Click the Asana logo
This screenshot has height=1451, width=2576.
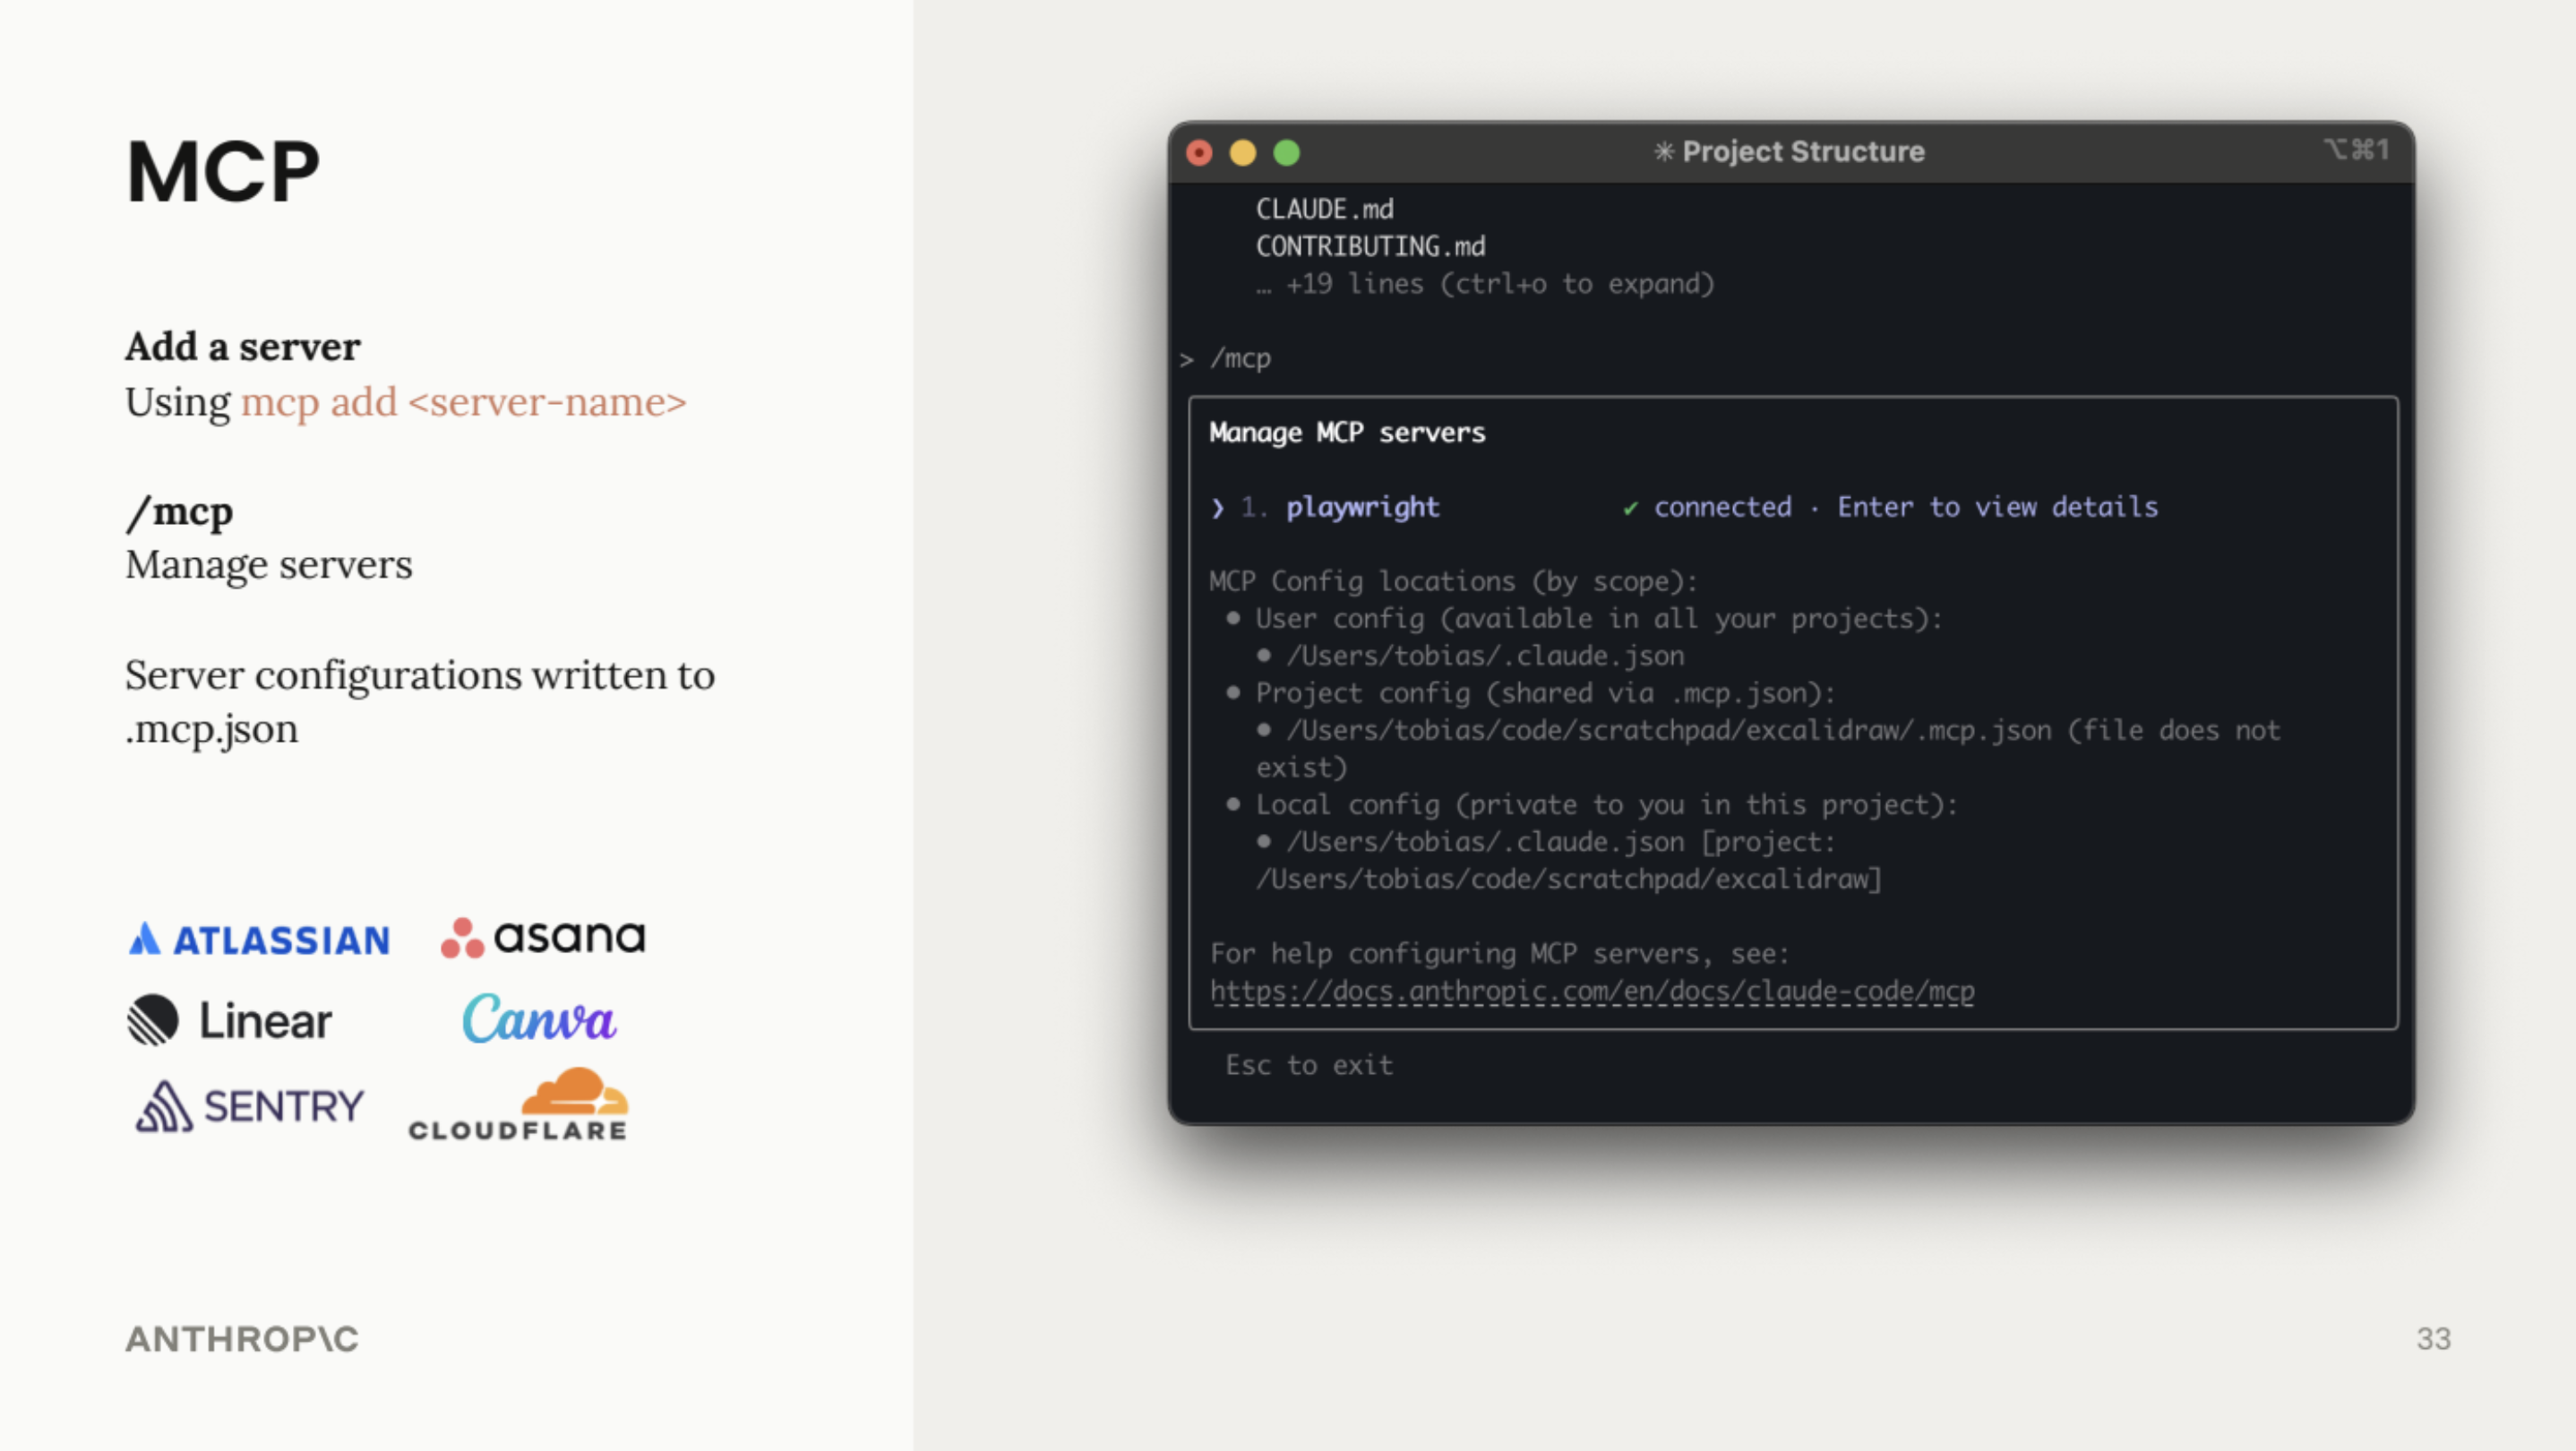pos(543,937)
